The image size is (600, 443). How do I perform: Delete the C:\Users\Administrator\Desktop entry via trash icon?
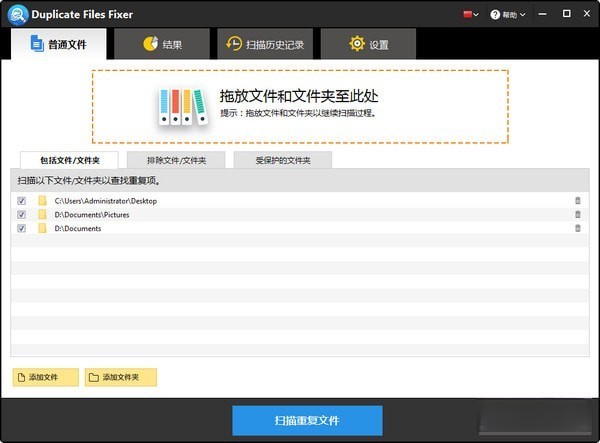pyautogui.click(x=578, y=200)
